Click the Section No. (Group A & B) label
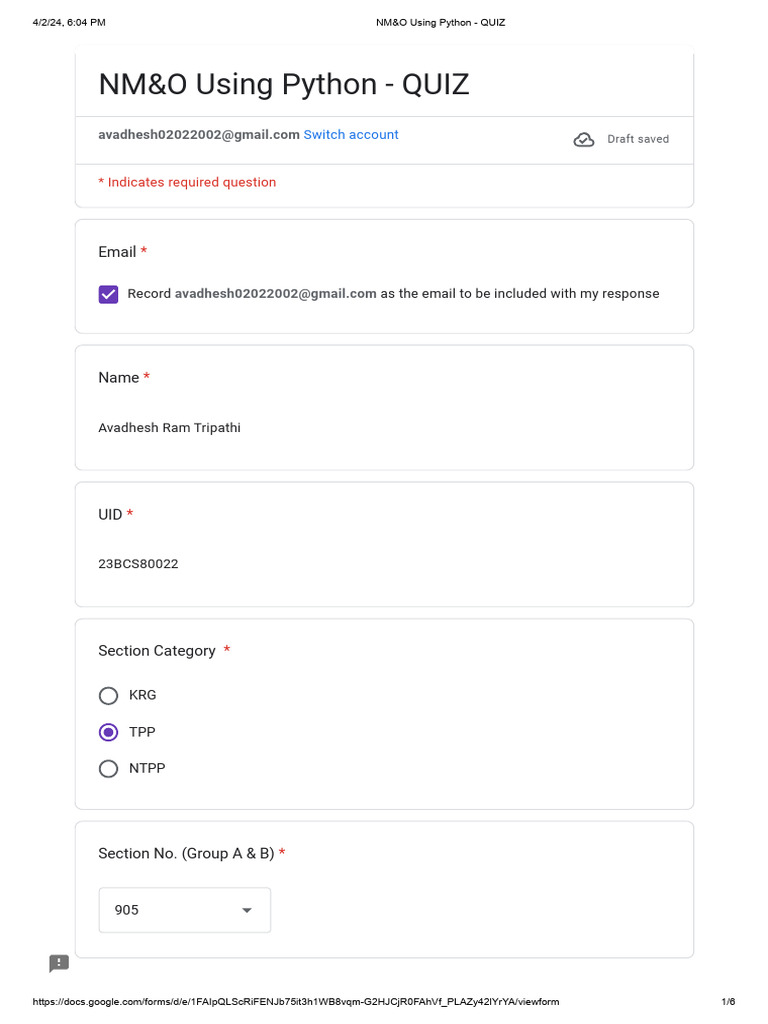 186,854
